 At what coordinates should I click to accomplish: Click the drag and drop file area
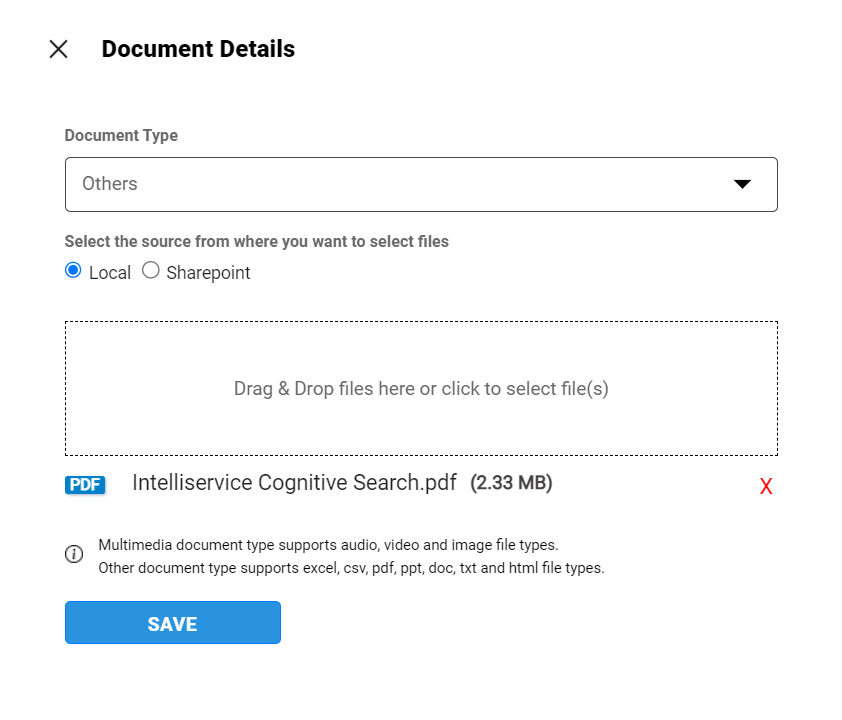(421, 388)
